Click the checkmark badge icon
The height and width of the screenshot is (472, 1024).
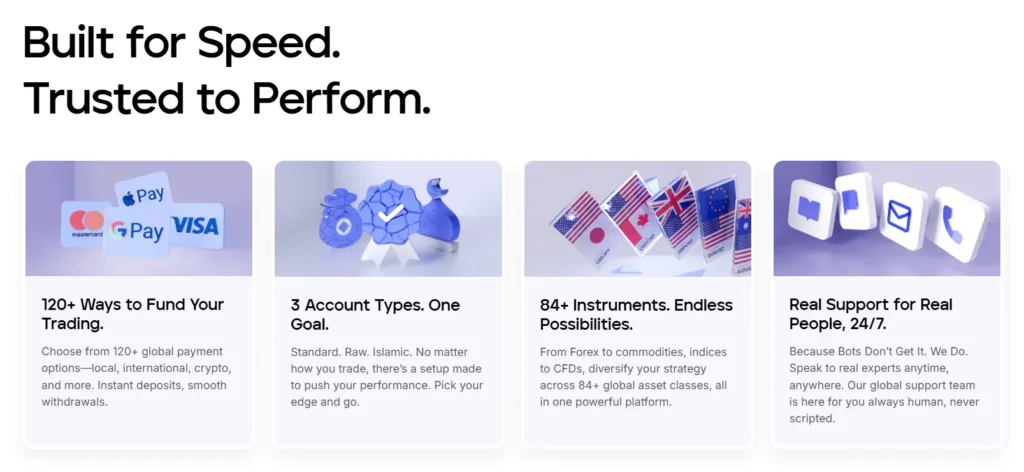[389, 215]
